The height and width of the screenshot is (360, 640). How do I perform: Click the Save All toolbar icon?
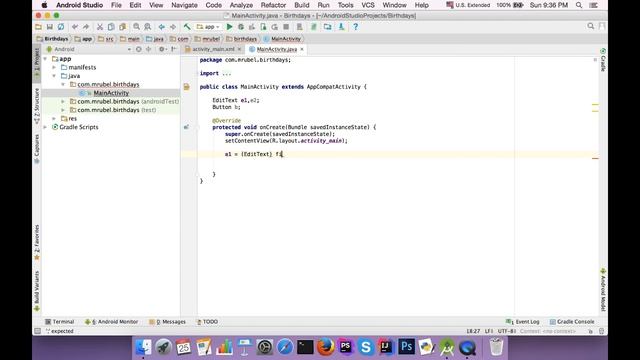[49, 27]
